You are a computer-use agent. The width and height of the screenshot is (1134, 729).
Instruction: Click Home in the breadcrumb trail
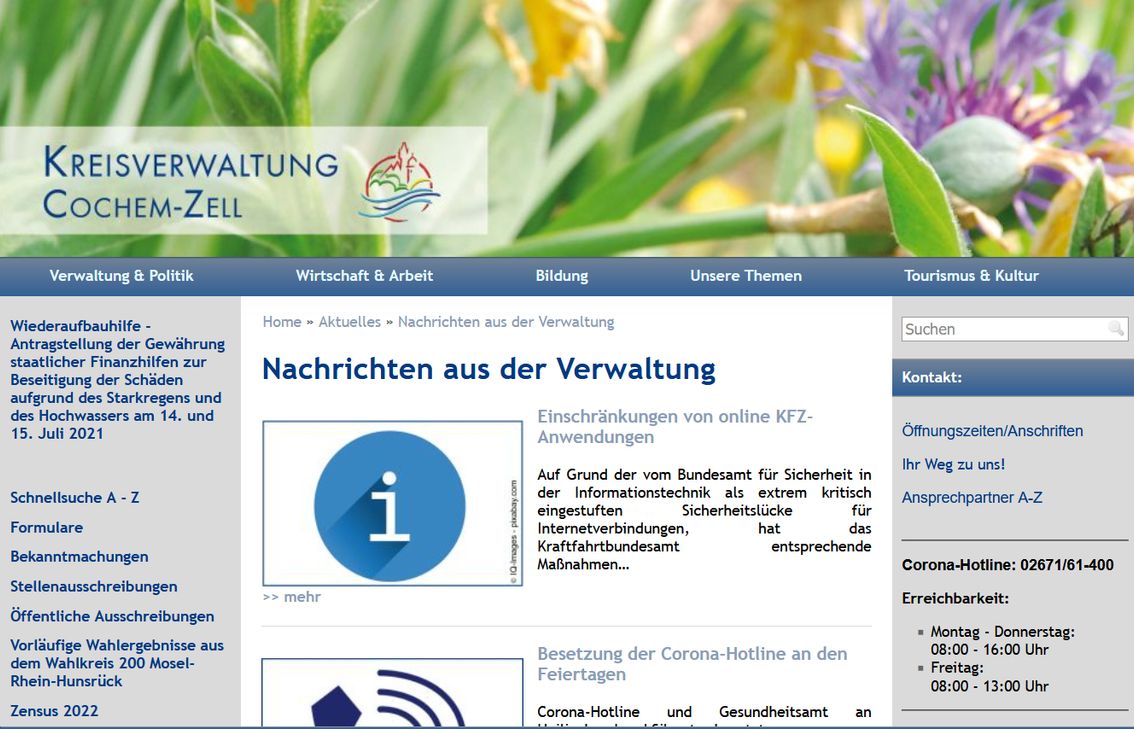(x=281, y=321)
